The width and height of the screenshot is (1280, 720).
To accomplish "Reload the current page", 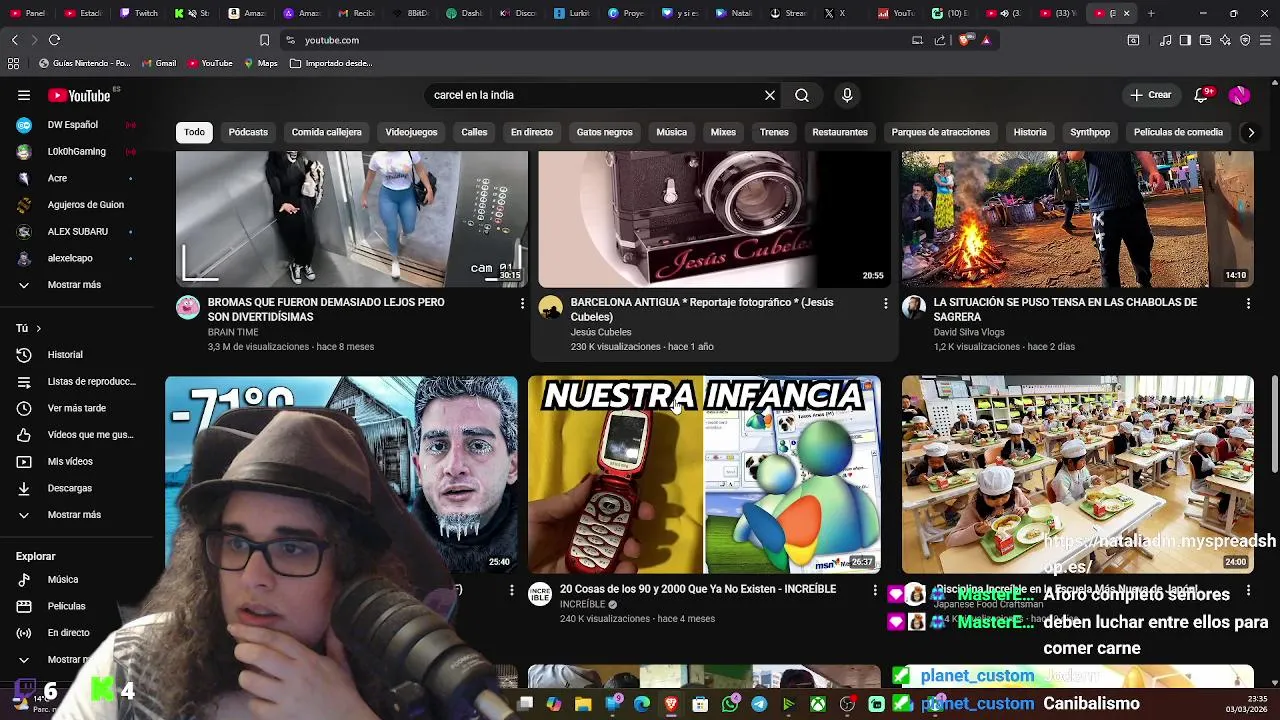I will click(x=54, y=40).
